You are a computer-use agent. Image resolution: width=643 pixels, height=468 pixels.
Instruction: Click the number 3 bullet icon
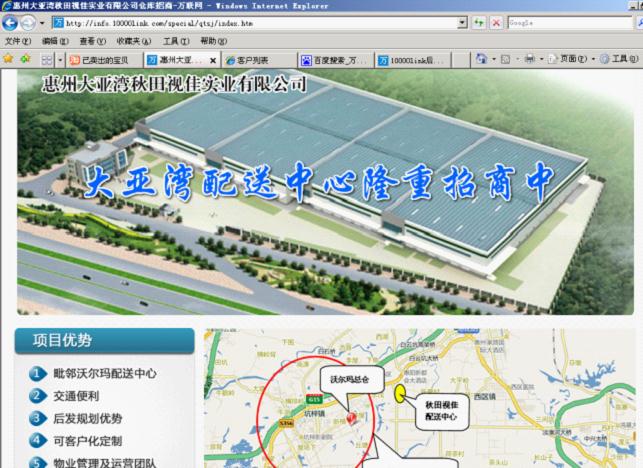pos(37,418)
